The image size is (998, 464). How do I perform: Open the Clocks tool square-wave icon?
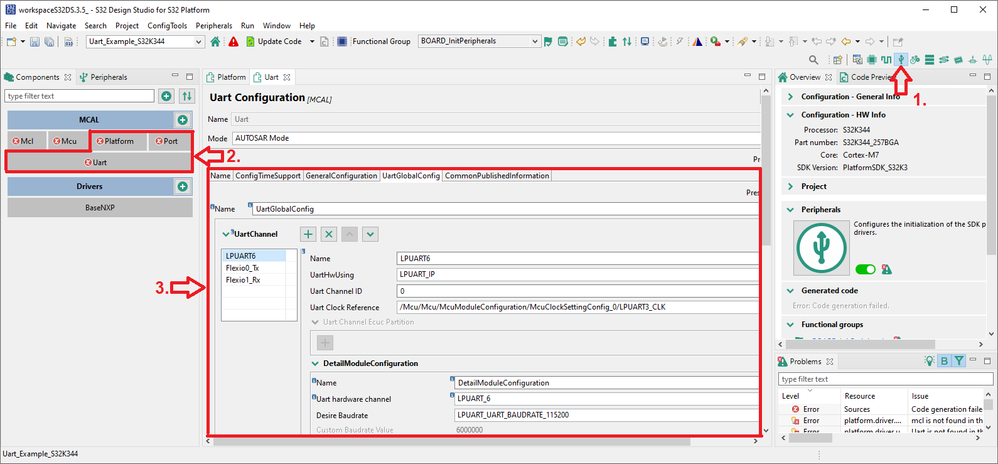point(886,60)
